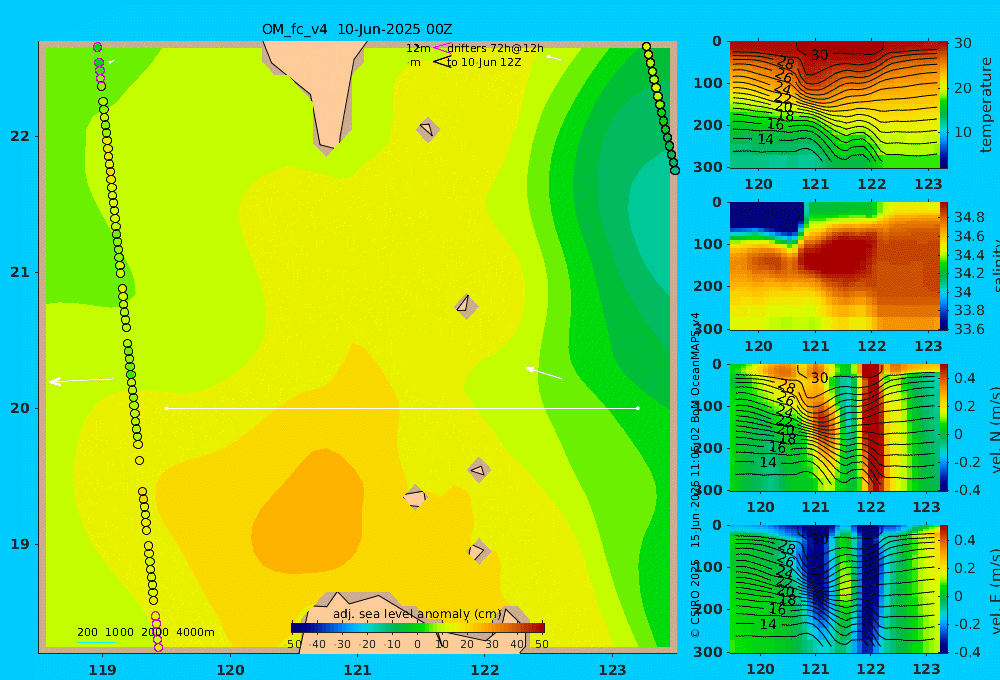This screenshot has width=1000, height=680.
Task: Click the sea level anomaly colorbar
Action: (418, 628)
